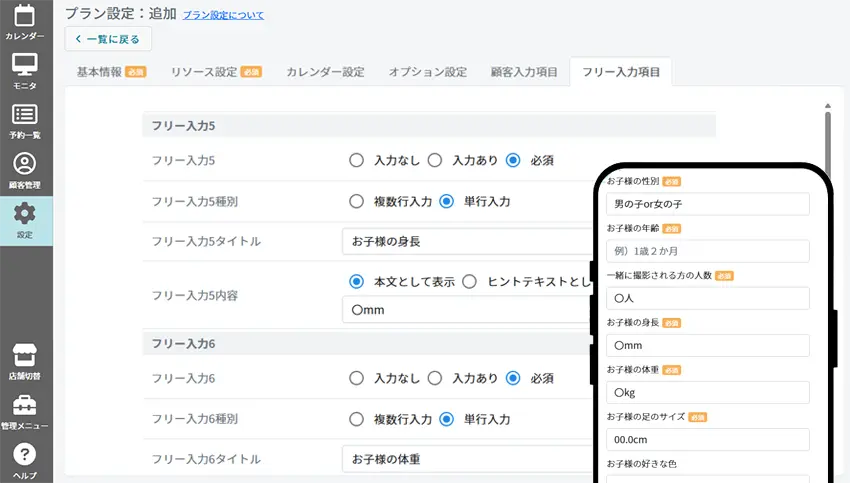Switch to the 基本情報 tab
The image size is (850, 483).
pyautogui.click(x=111, y=72)
